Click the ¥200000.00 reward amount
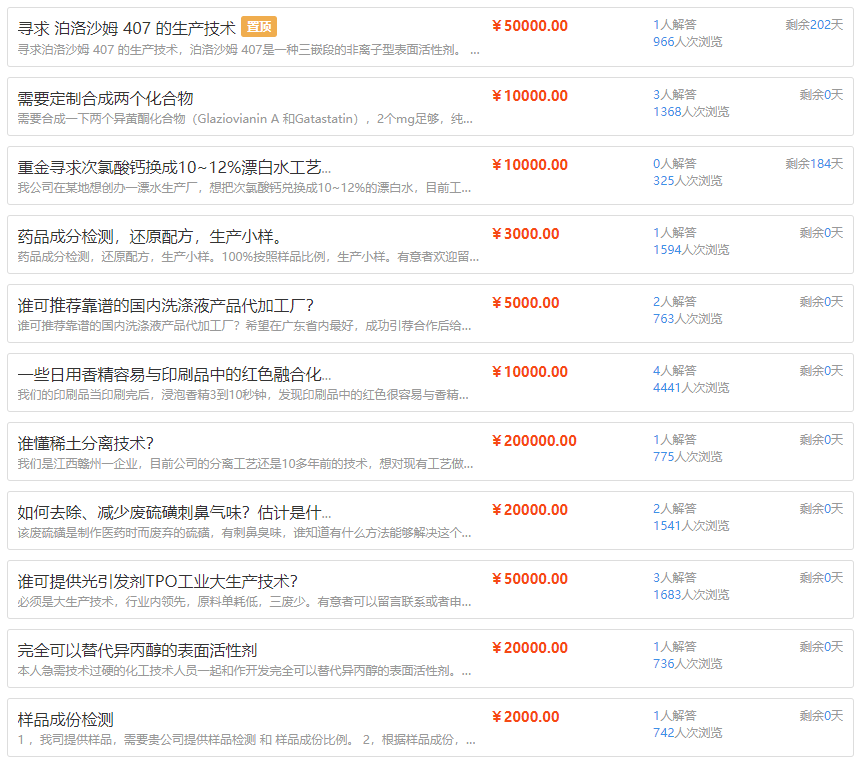This screenshot has width=864, height=763. click(x=534, y=441)
